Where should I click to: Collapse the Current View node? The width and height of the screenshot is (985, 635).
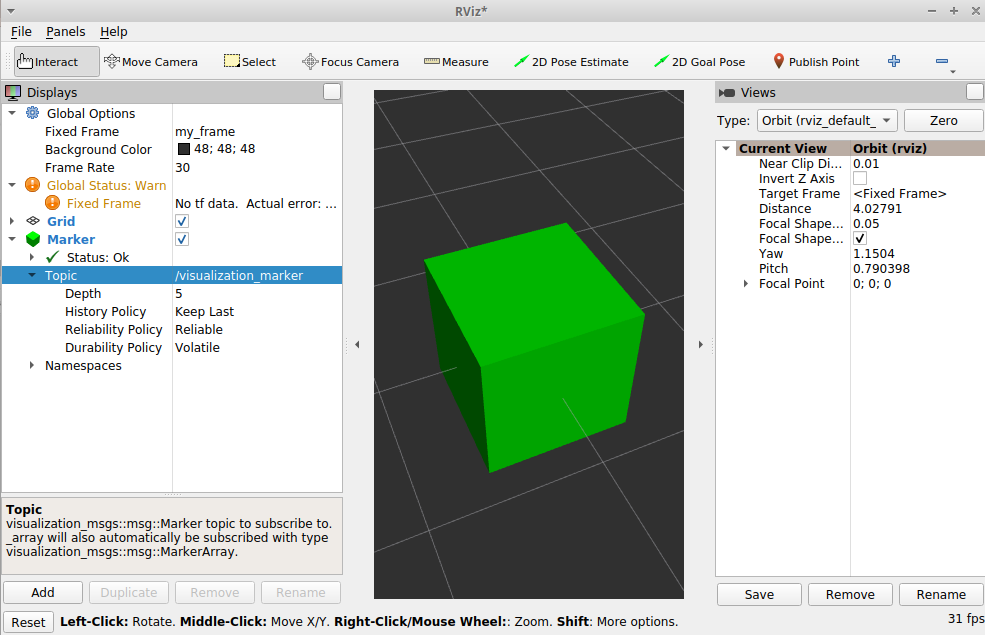click(726, 148)
